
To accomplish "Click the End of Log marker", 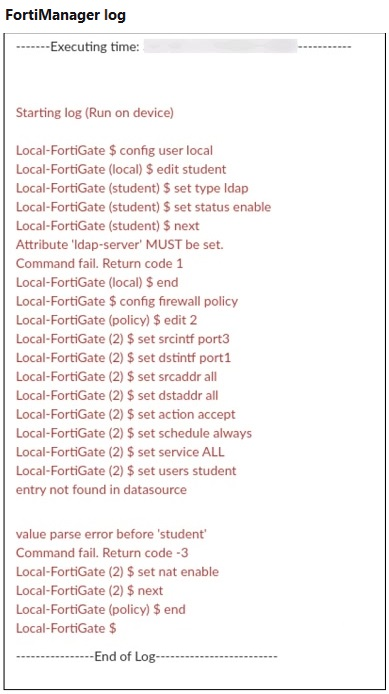I will pyautogui.click(x=146, y=656).
